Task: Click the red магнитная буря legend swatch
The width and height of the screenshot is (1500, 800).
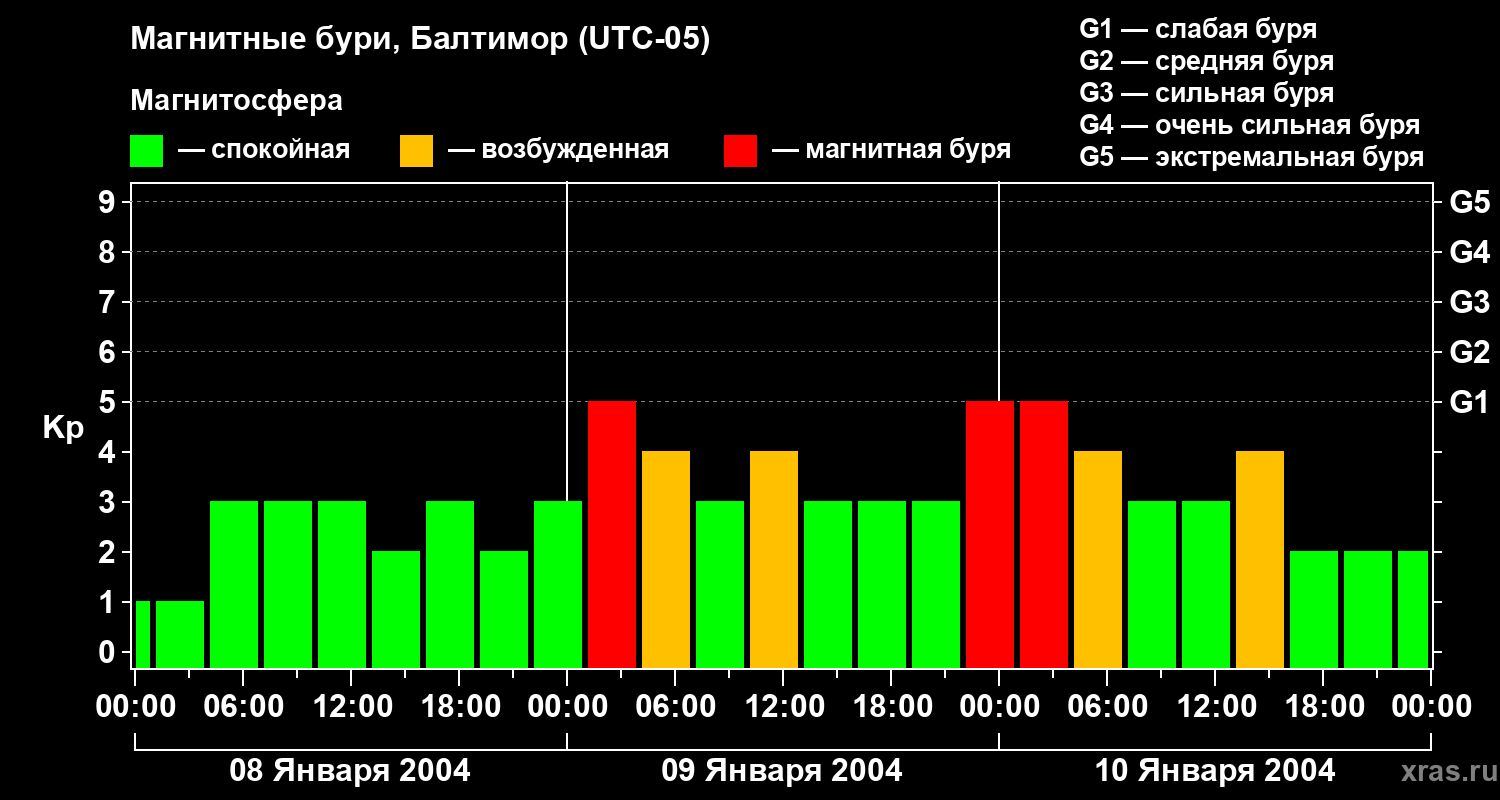Action: coord(740,151)
